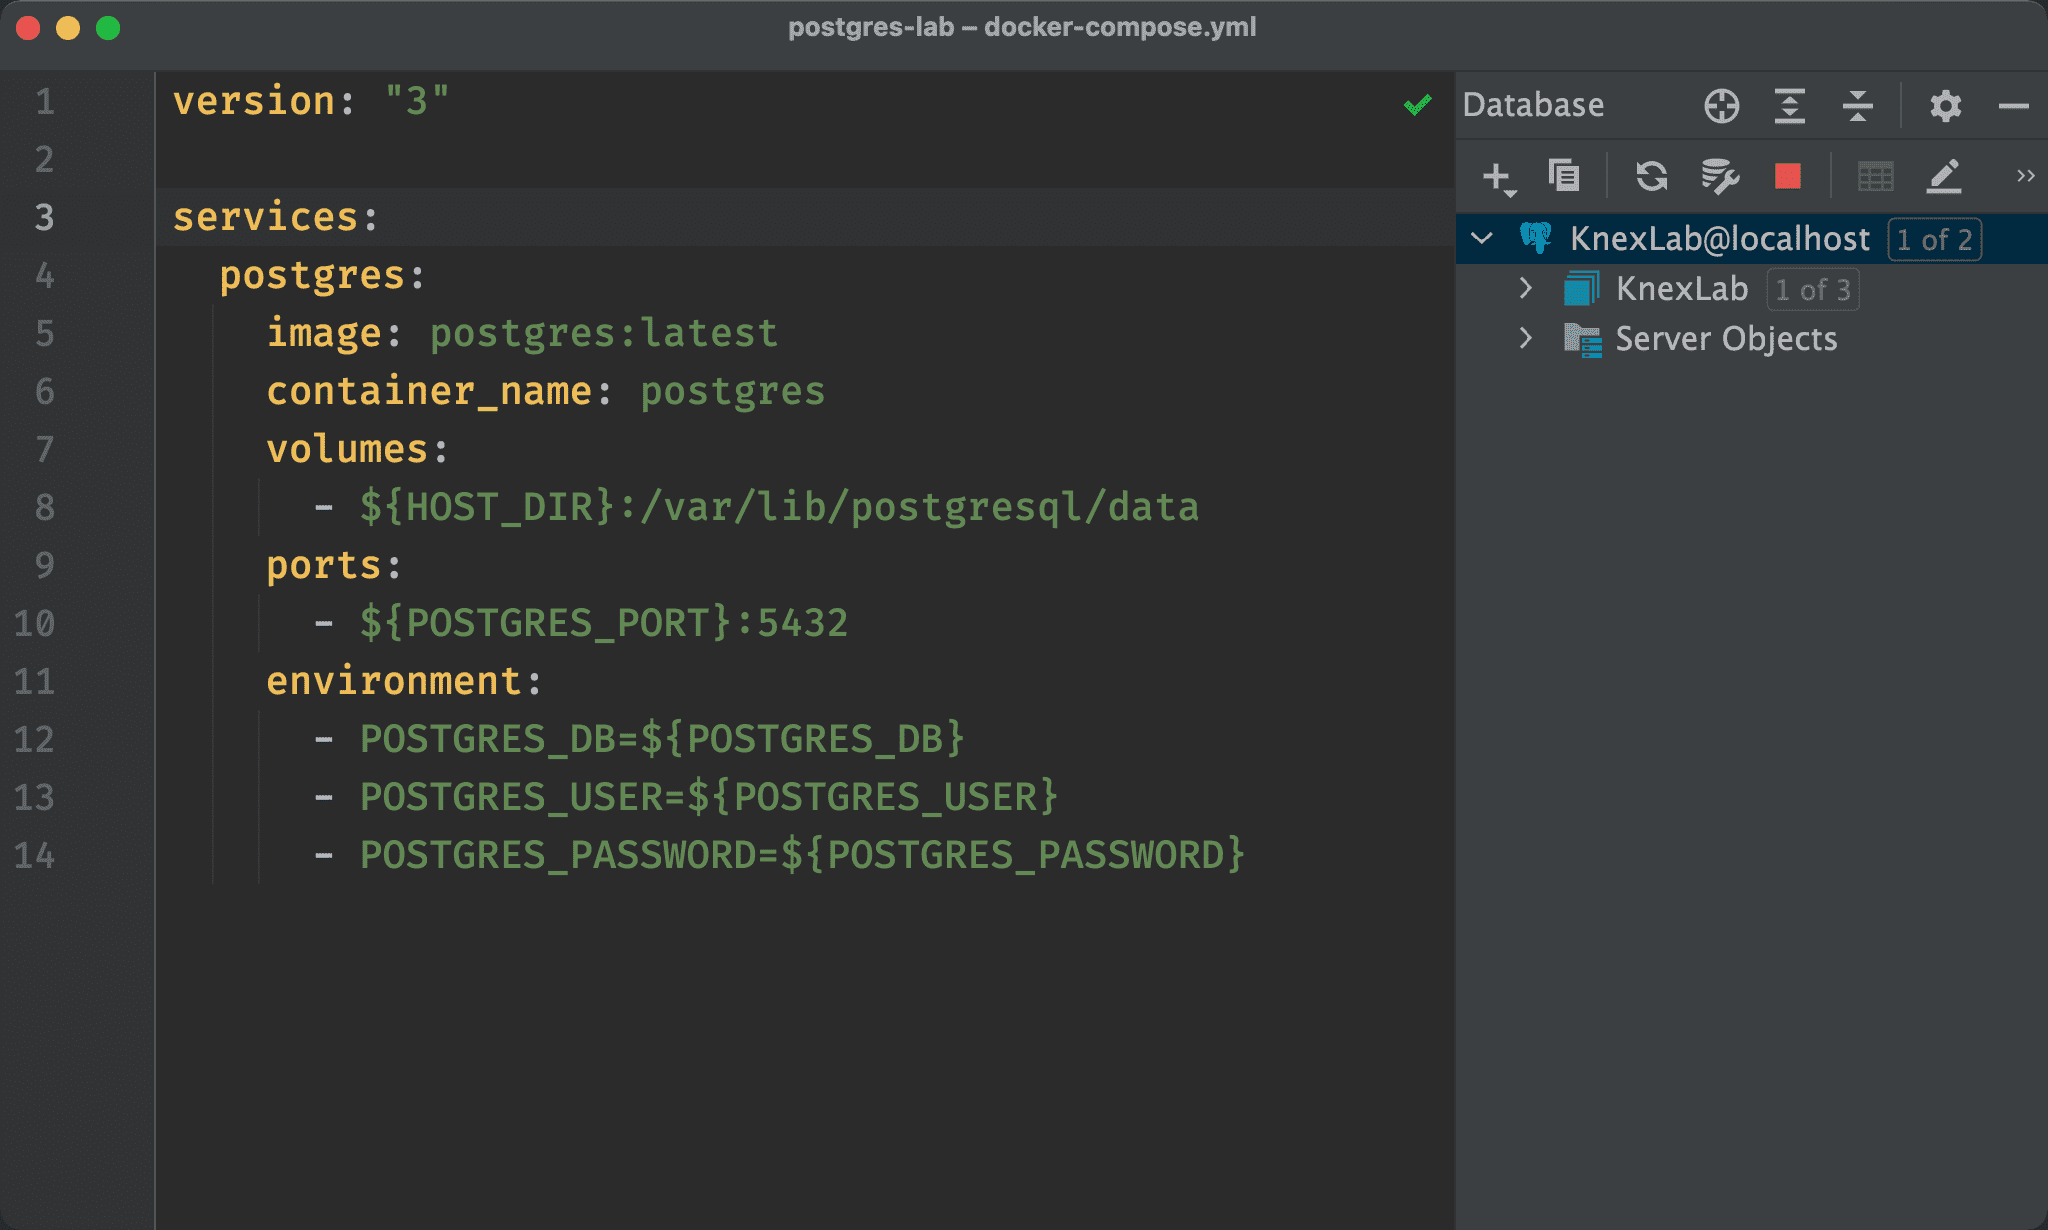Click the 'container_name' key
The height and width of the screenshot is (1230, 2048).
pos(429,391)
